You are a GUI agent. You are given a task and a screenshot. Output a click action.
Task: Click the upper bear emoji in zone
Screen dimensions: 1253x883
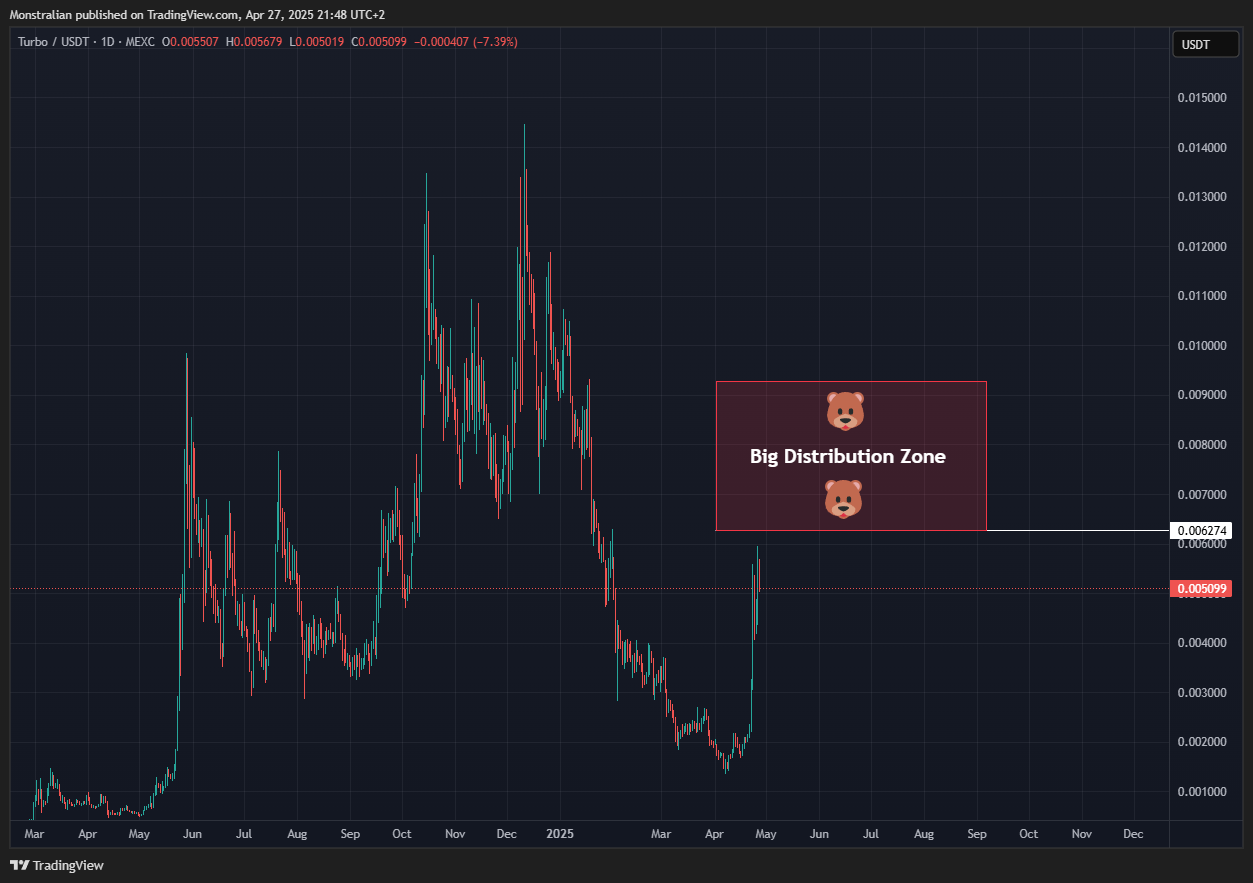[845, 411]
